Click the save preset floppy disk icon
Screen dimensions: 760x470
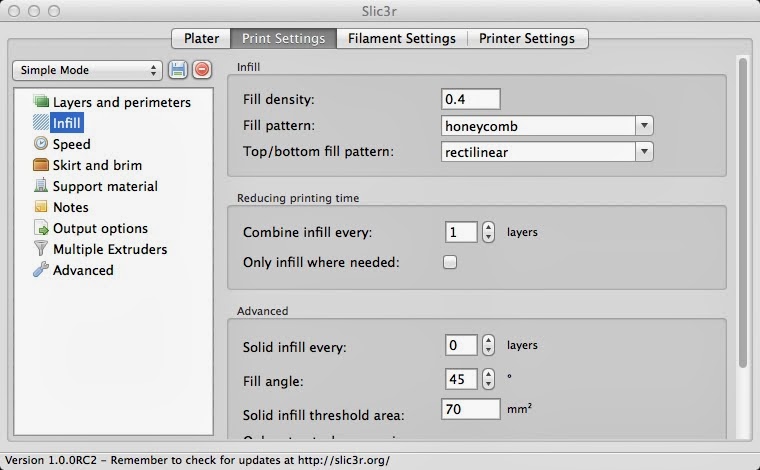[x=178, y=70]
